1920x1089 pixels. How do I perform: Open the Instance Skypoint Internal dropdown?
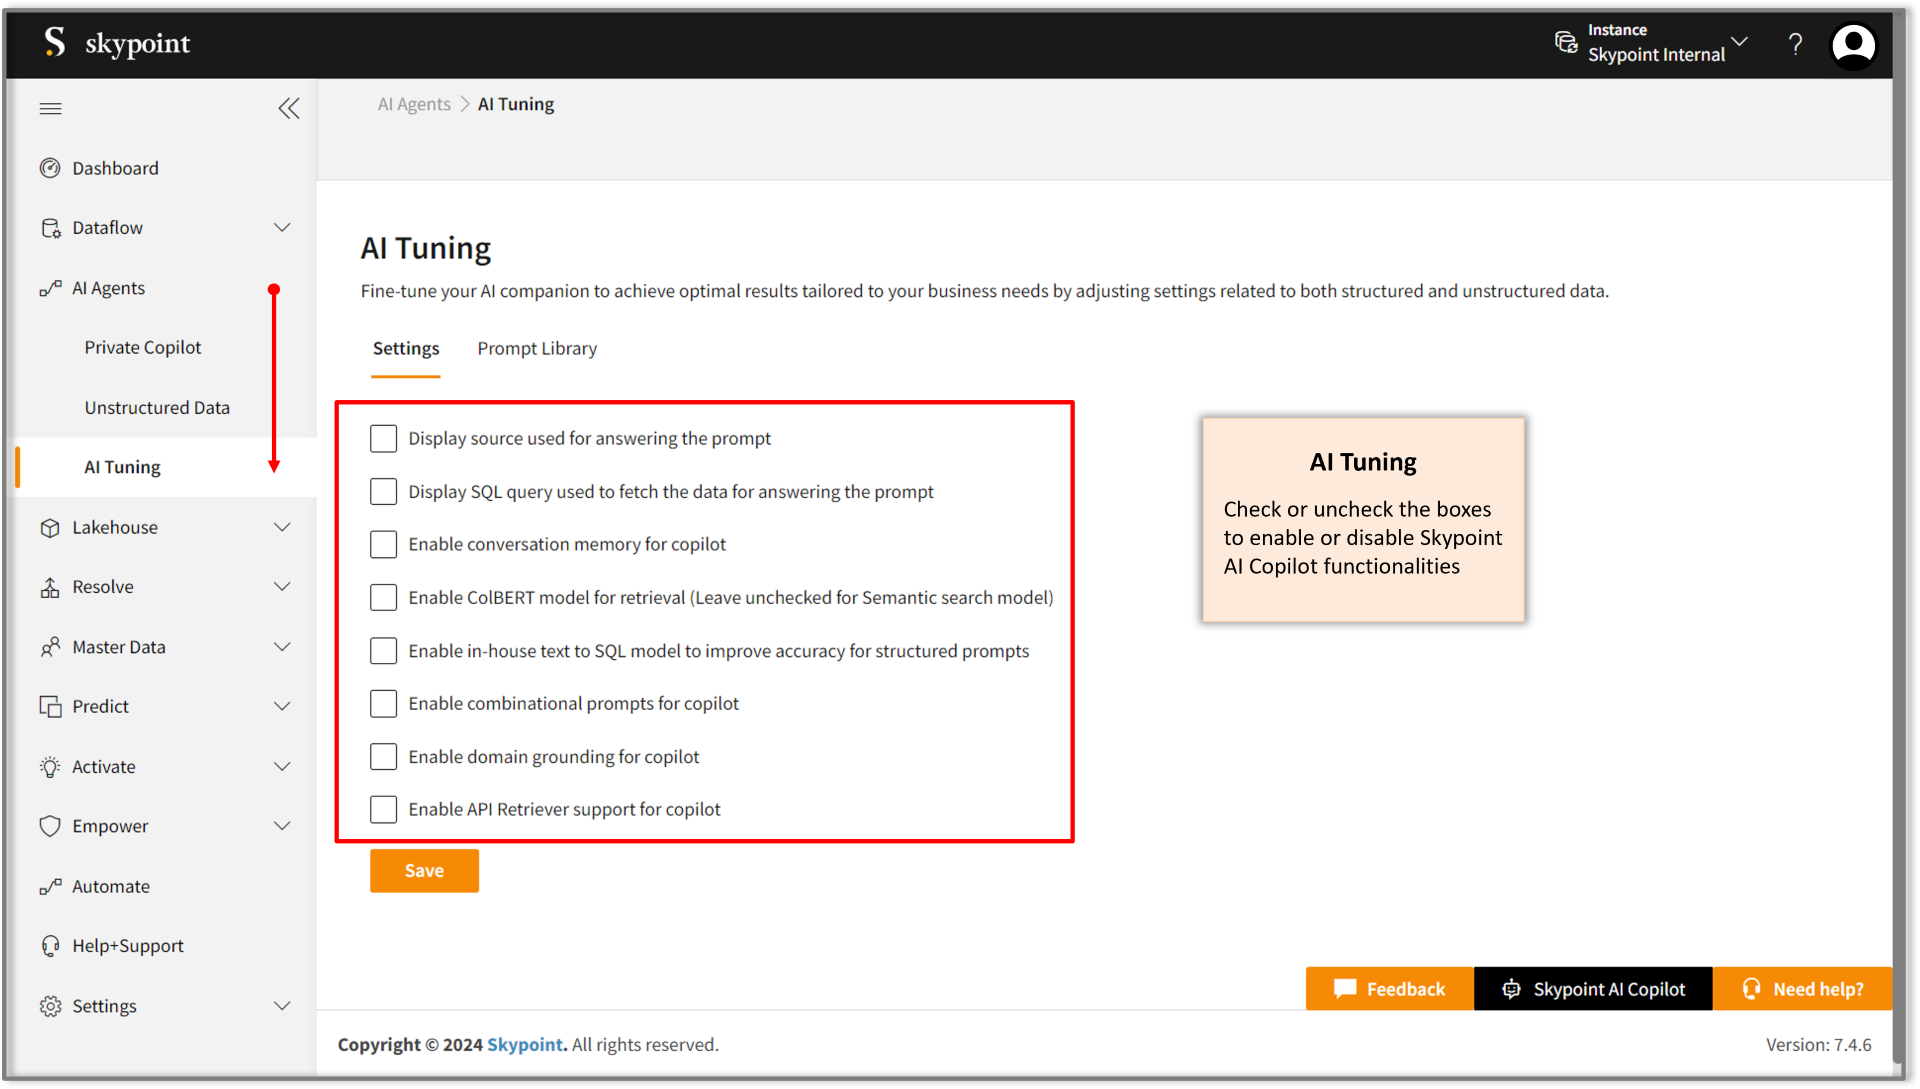tap(1652, 43)
